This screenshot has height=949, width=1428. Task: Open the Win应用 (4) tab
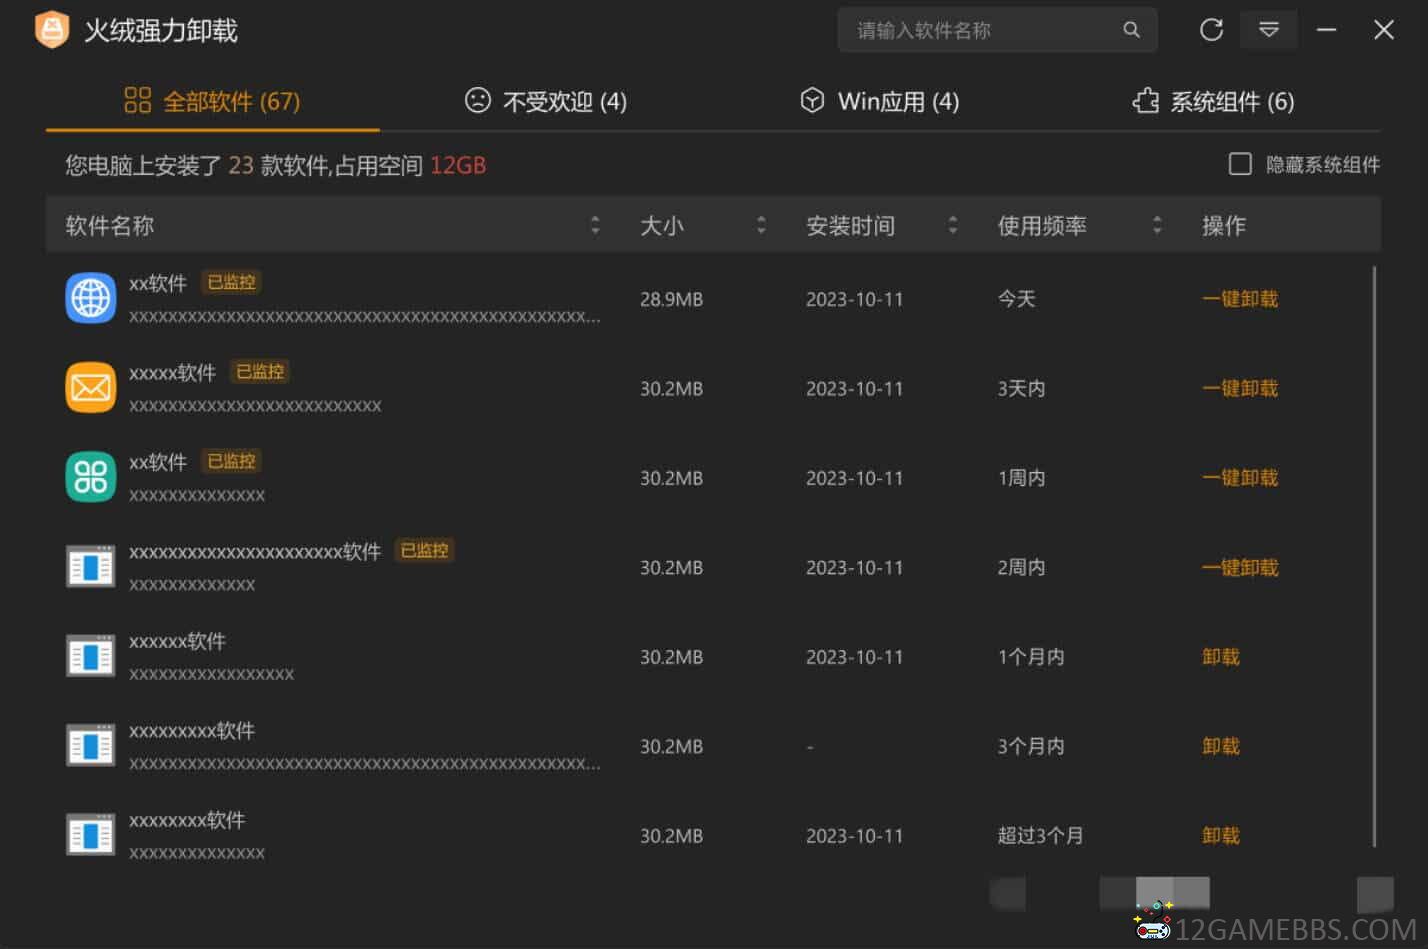880,101
